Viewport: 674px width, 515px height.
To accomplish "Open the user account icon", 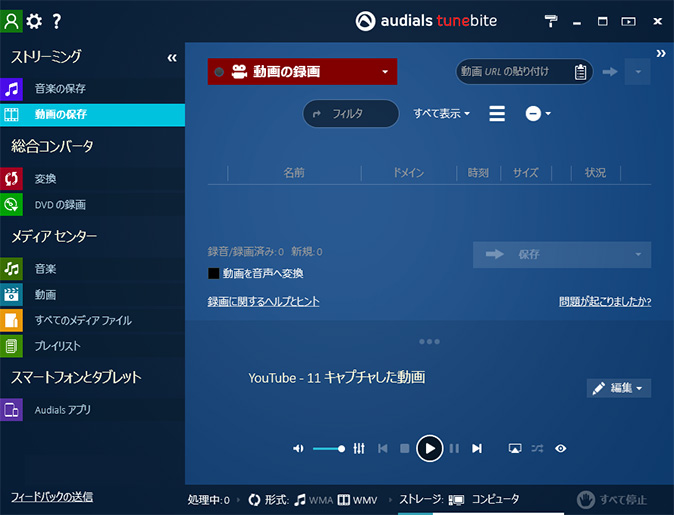I will (11, 21).
